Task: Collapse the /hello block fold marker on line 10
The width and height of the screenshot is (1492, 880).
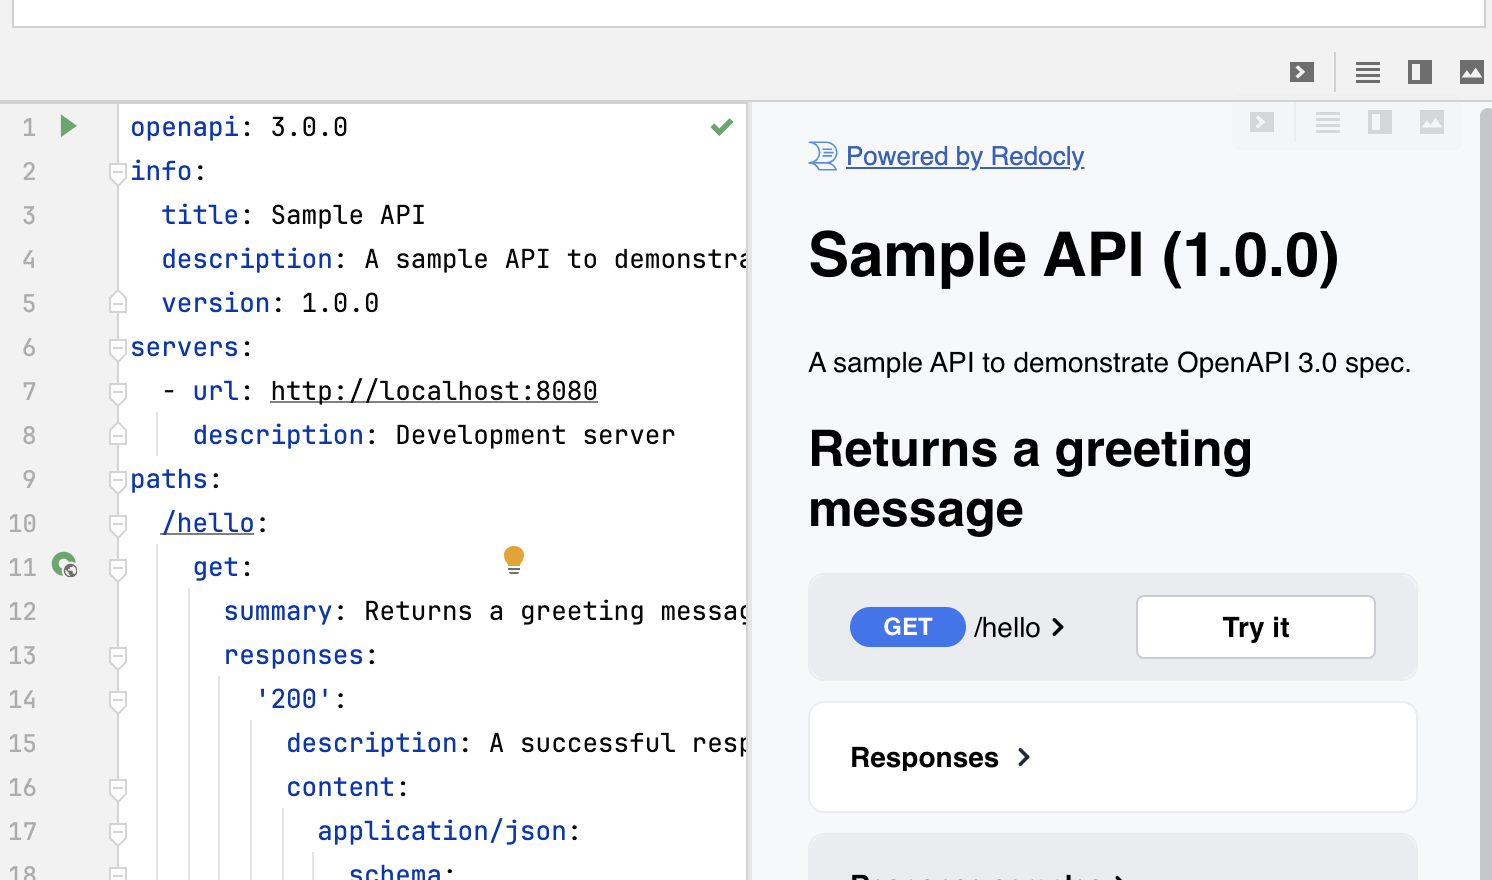Action: [x=118, y=524]
